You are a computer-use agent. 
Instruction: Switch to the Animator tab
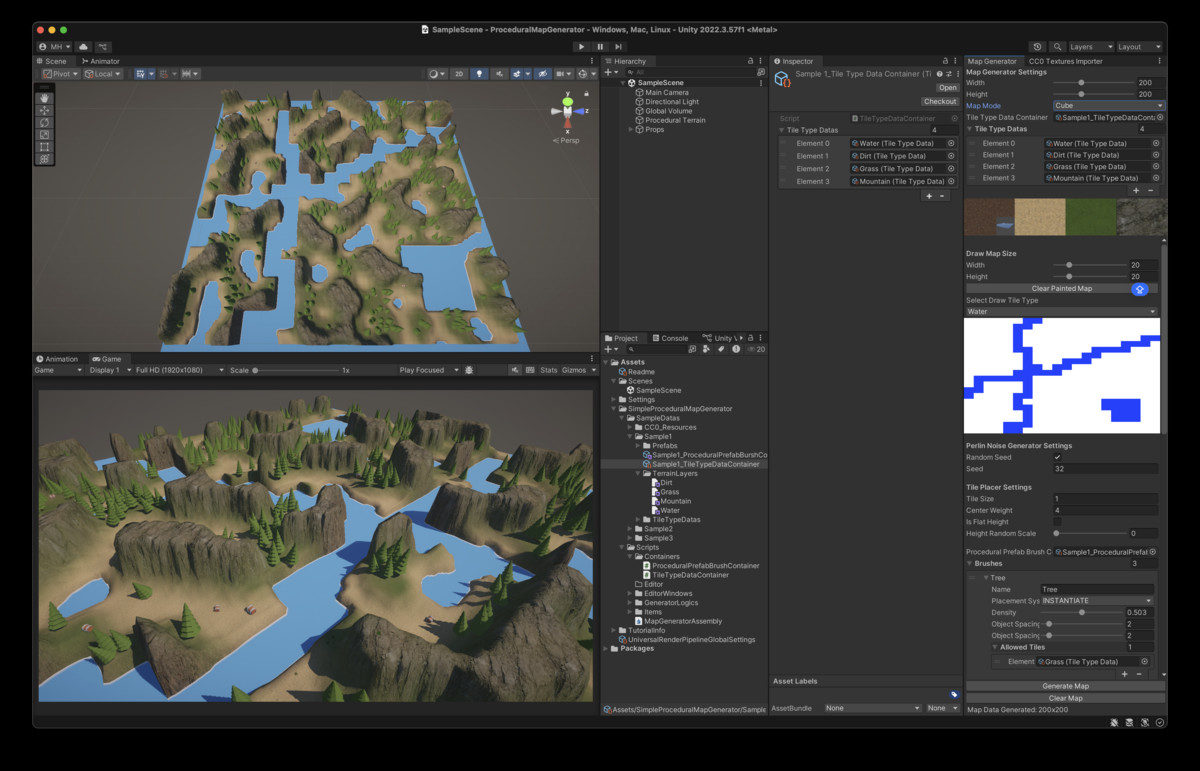coord(101,61)
